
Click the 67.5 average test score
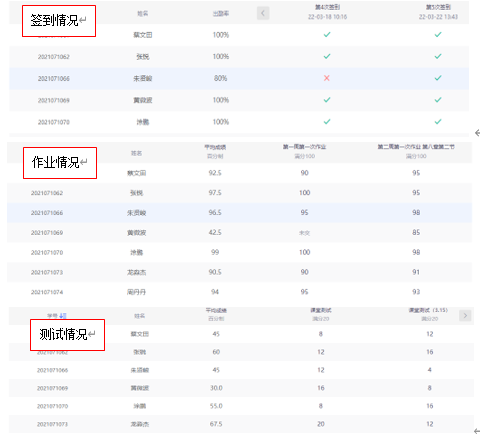tap(216, 424)
